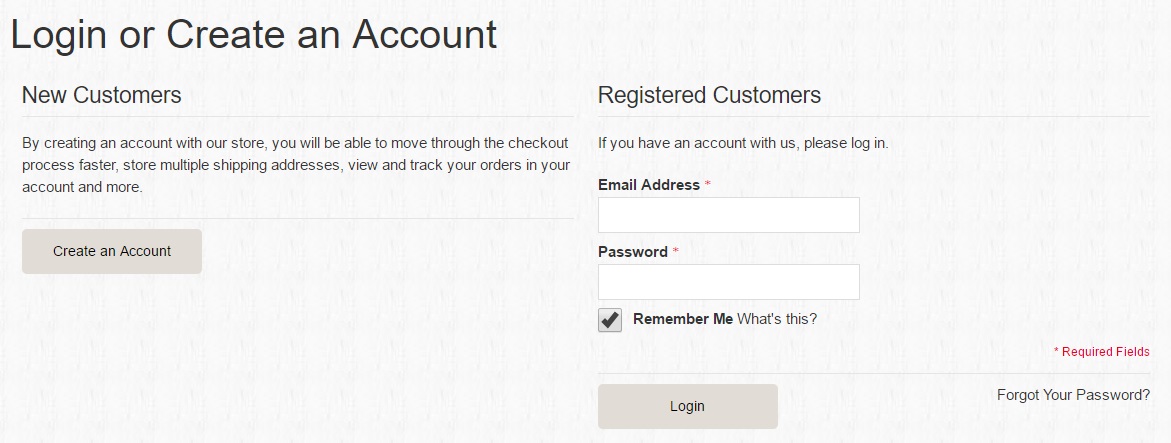This screenshot has width=1171, height=443.
Task: Open the Forgot Your Password? link
Action: [x=1073, y=394]
